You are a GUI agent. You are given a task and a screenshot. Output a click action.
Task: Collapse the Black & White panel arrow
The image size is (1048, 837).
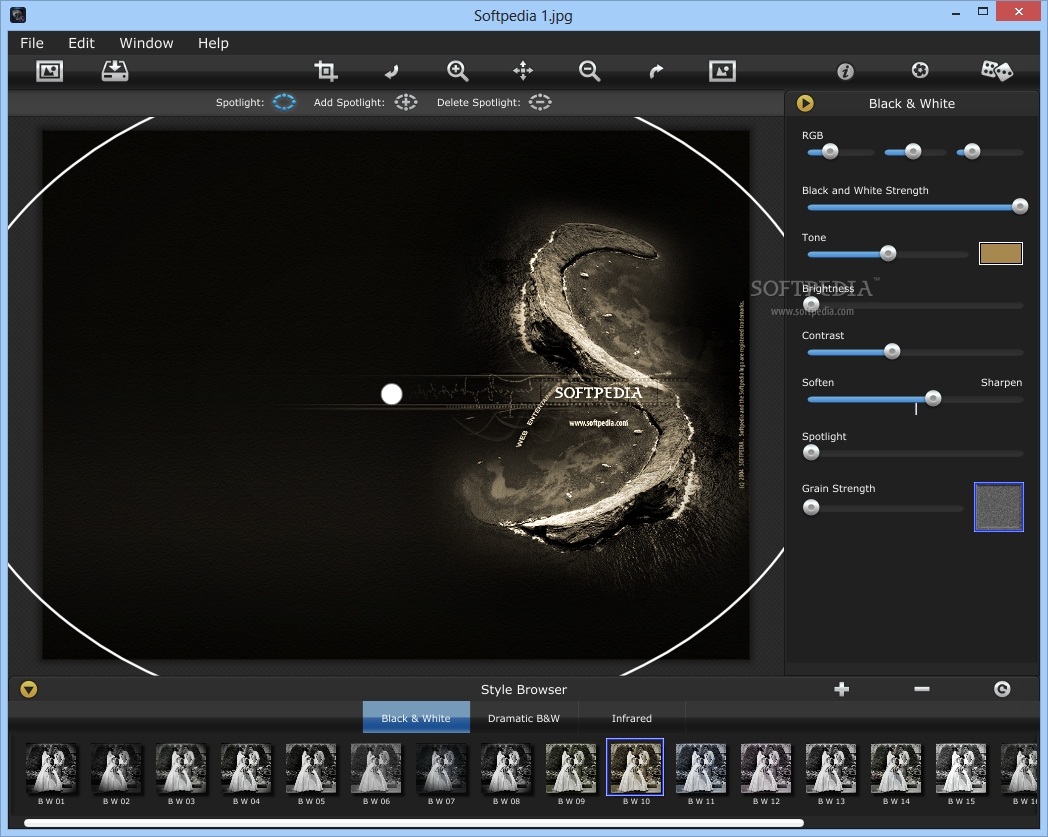click(805, 103)
